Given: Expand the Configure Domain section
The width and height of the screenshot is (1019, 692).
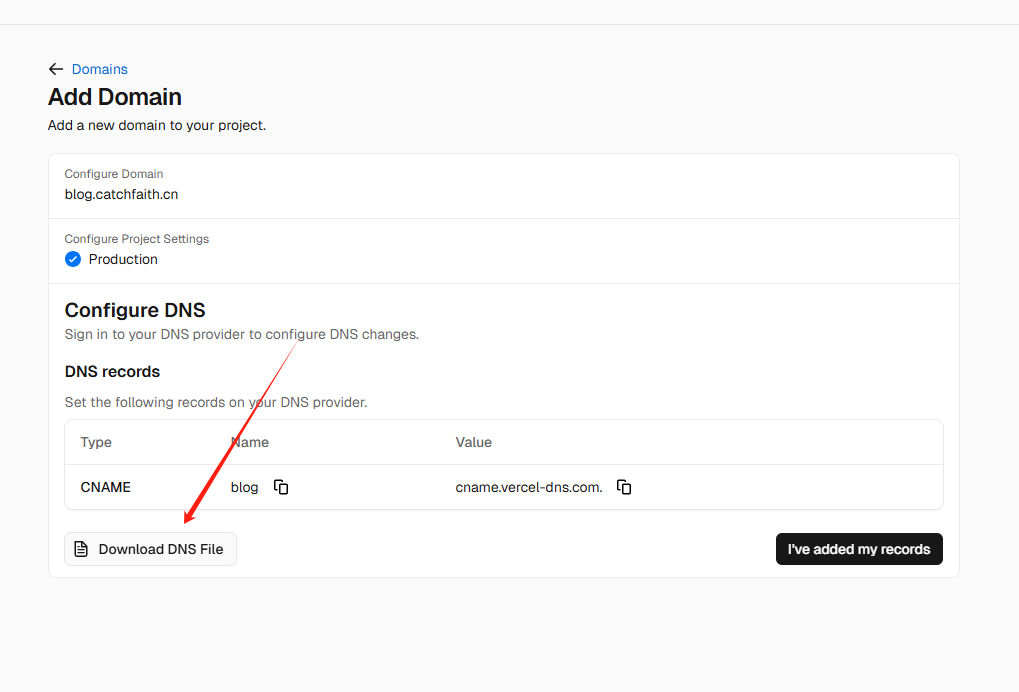Looking at the screenshot, I should pos(113,174).
